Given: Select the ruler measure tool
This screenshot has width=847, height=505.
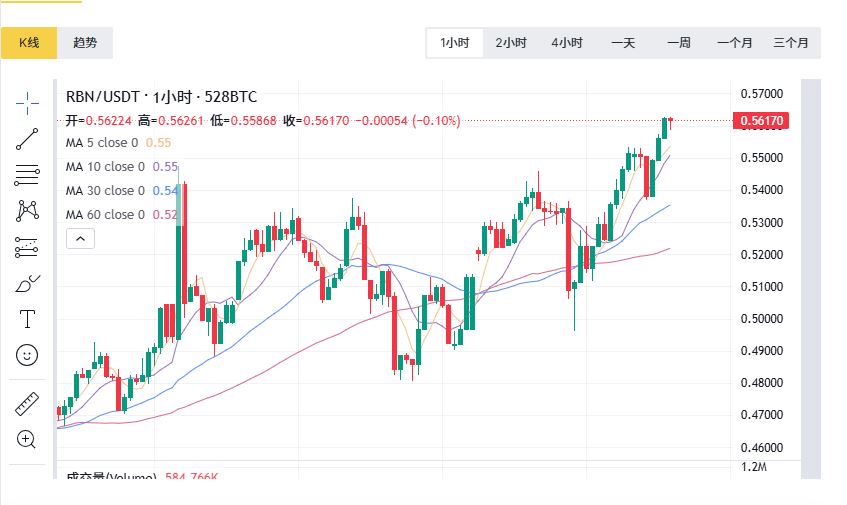Looking at the screenshot, I should tap(27, 405).
